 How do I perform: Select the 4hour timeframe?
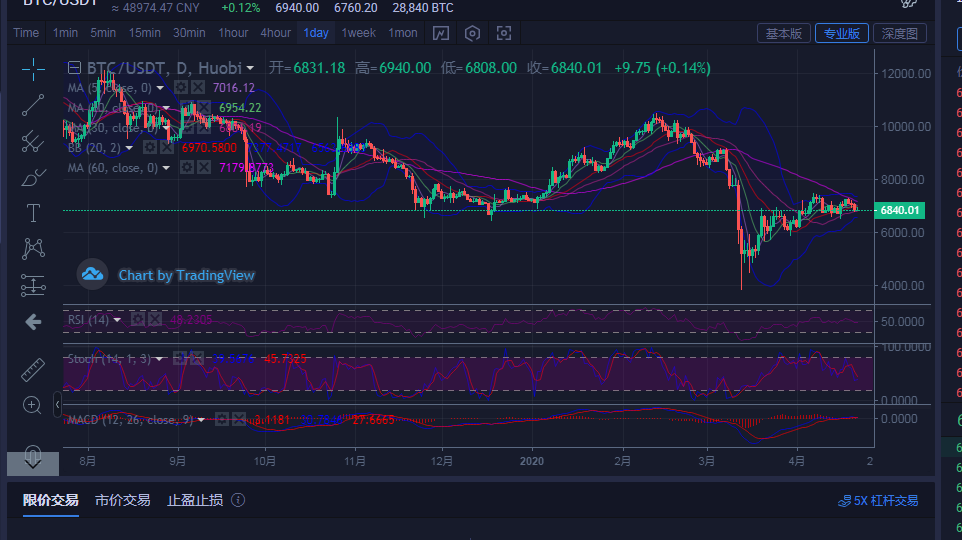pyautogui.click(x=275, y=33)
